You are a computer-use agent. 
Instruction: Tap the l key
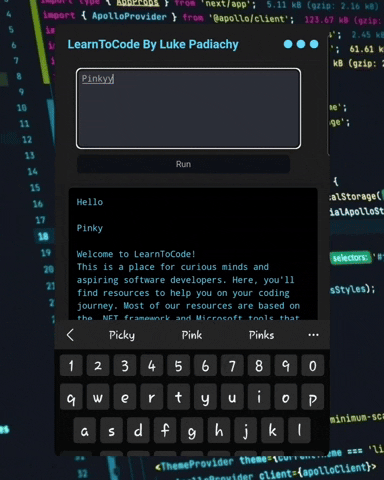tap(299, 430)
